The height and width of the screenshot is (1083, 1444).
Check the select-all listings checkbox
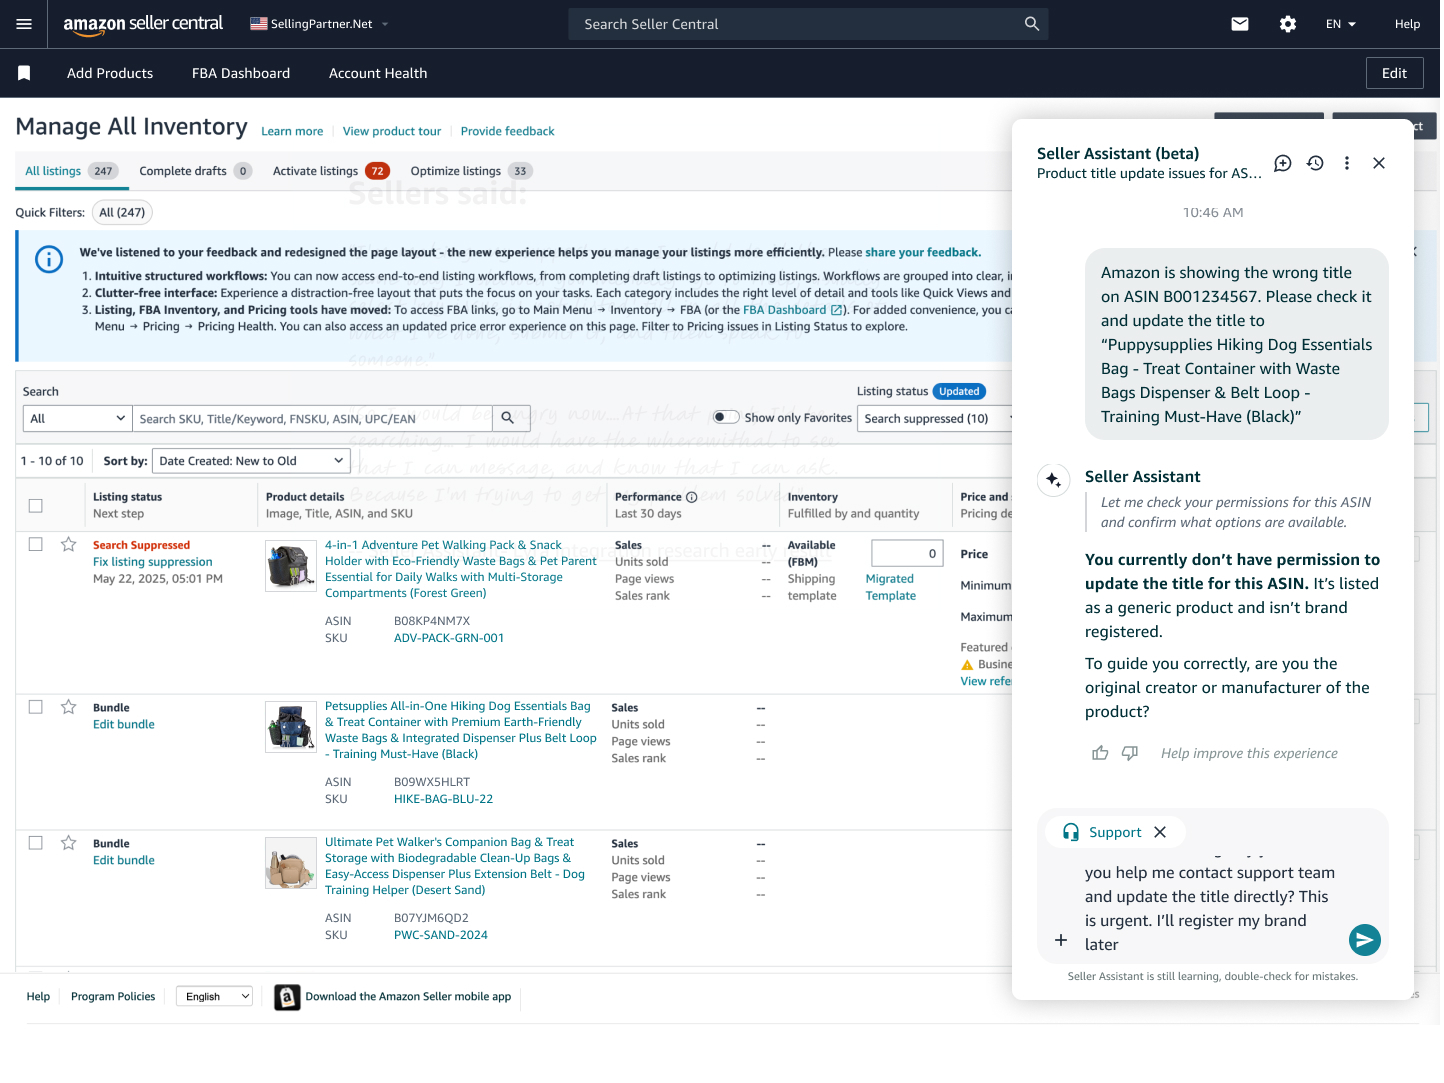tap(36, 505)
